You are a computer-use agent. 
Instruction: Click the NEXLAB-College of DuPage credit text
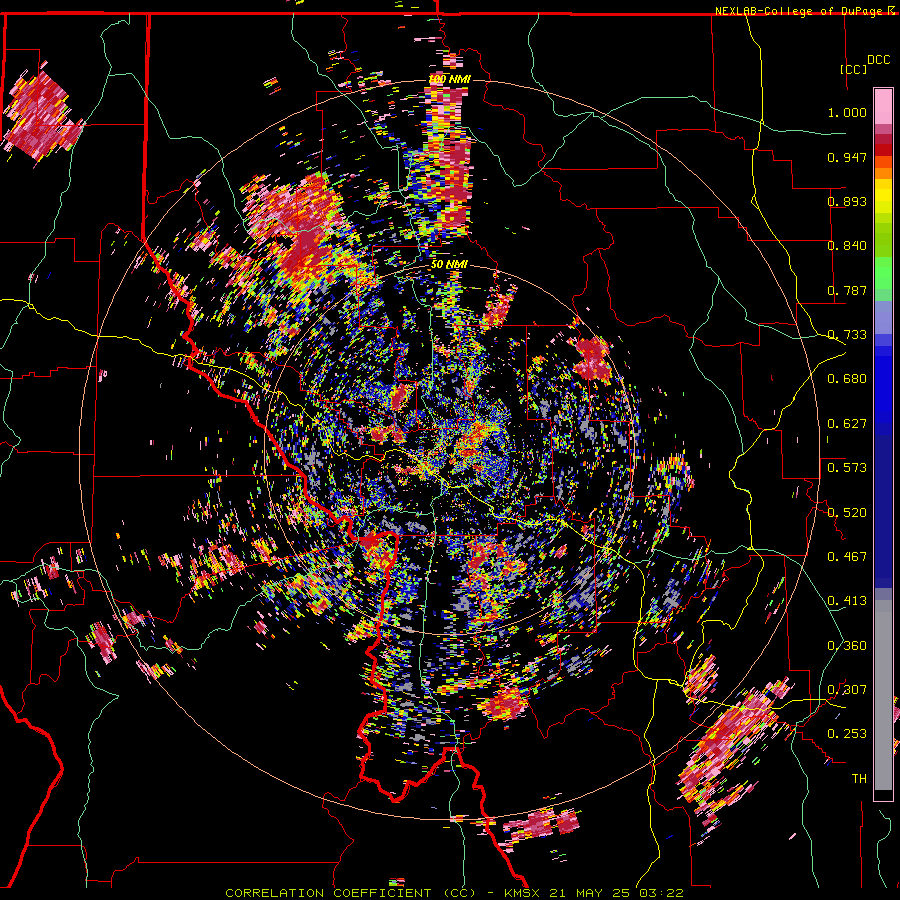pyautogui.click(x=798, y=11)
